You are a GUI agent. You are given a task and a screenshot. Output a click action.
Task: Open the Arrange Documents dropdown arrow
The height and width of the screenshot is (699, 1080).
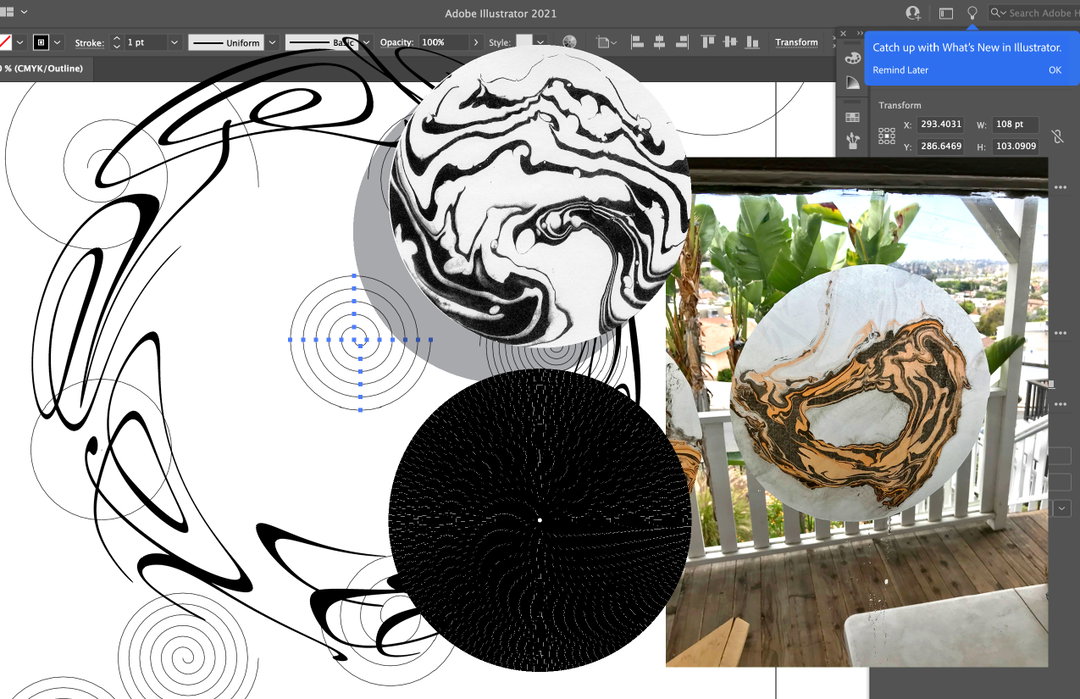tap(25, 12)
